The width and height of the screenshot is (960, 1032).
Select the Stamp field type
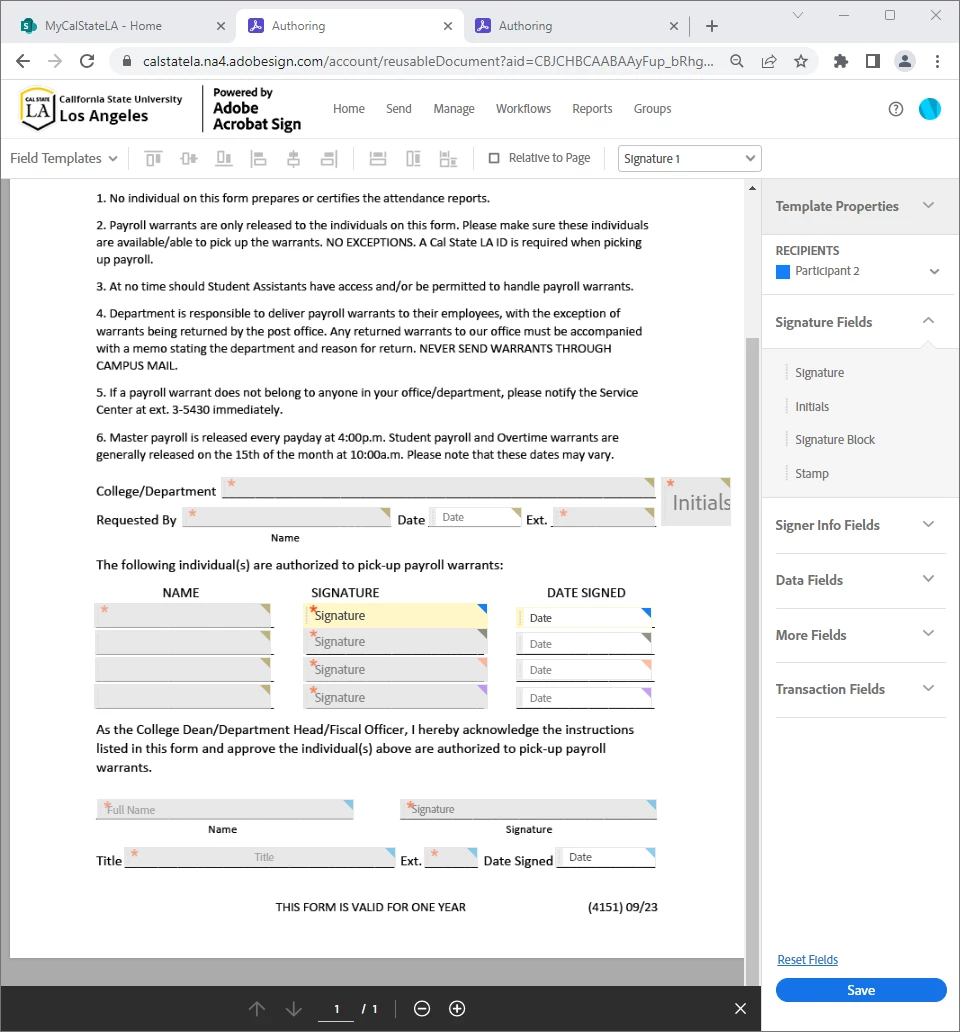pos(812,474)
